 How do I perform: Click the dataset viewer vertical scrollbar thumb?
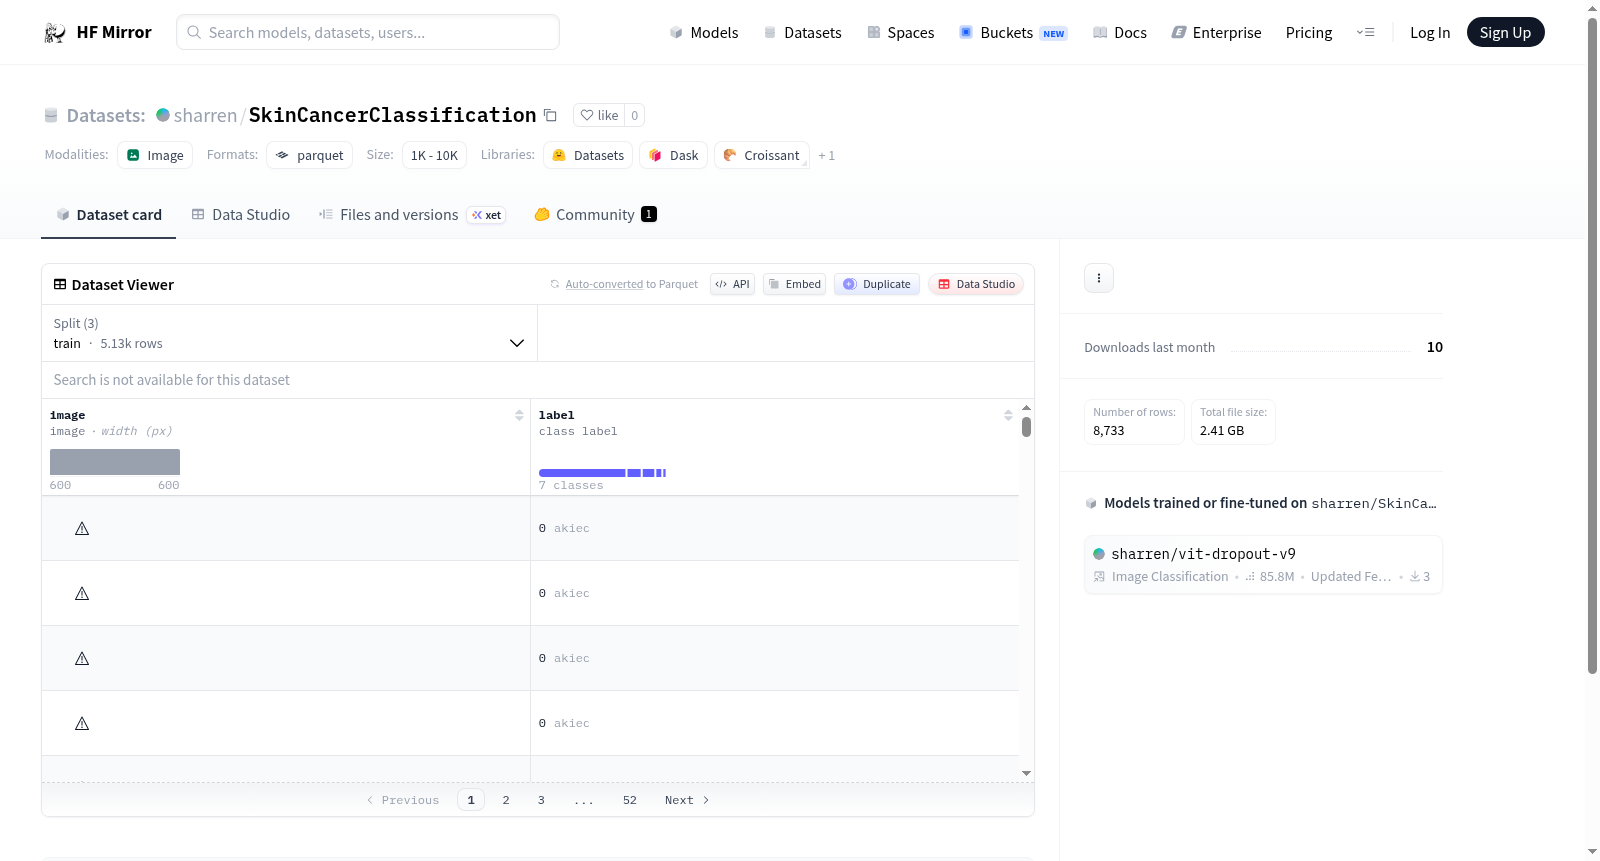point(1026,427)
